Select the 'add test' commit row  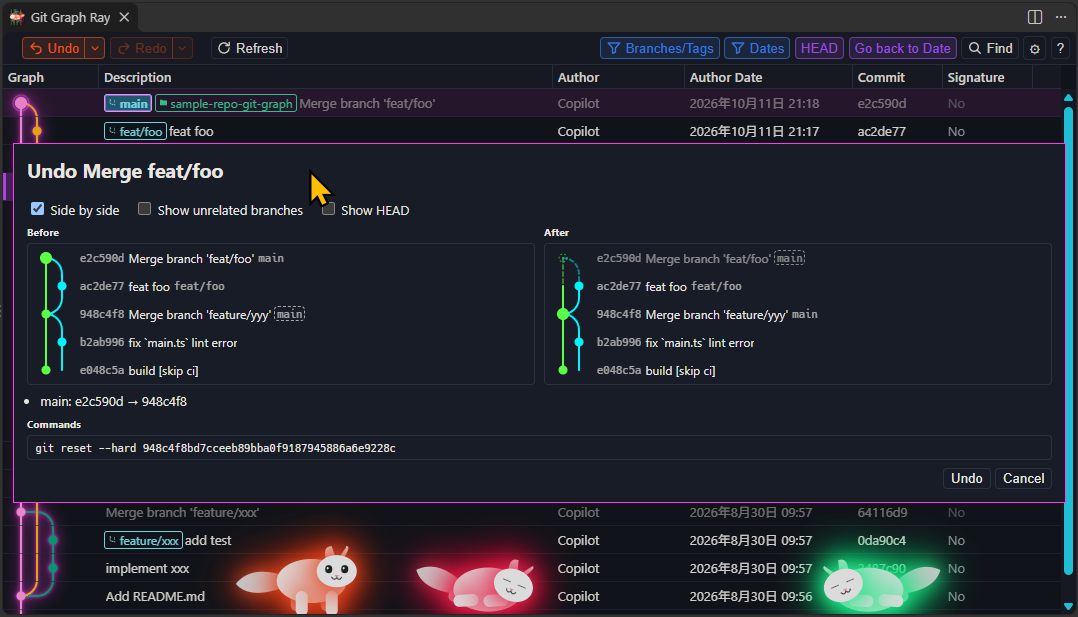pos(531,541)
